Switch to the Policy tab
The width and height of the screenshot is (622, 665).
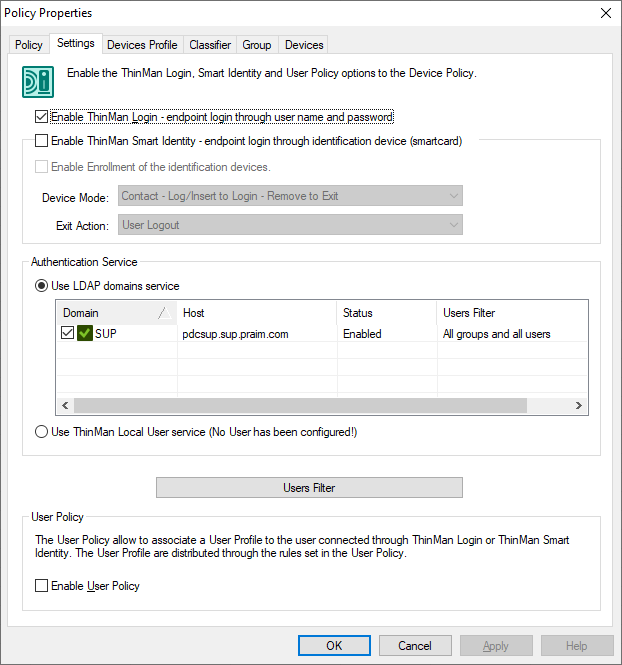pyautogui.click(x=29, y=45)
